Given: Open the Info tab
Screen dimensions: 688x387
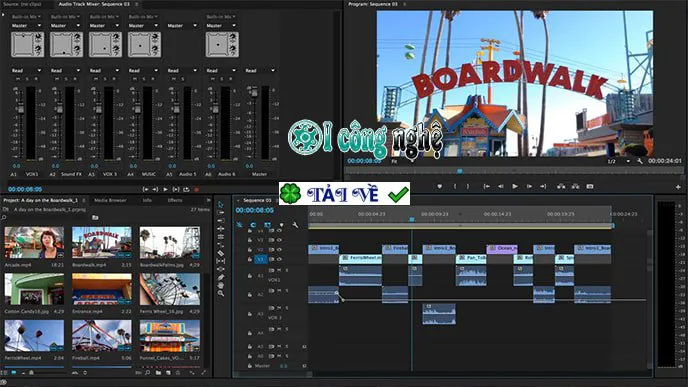Looking at the screenshot, I should (147, 200).
